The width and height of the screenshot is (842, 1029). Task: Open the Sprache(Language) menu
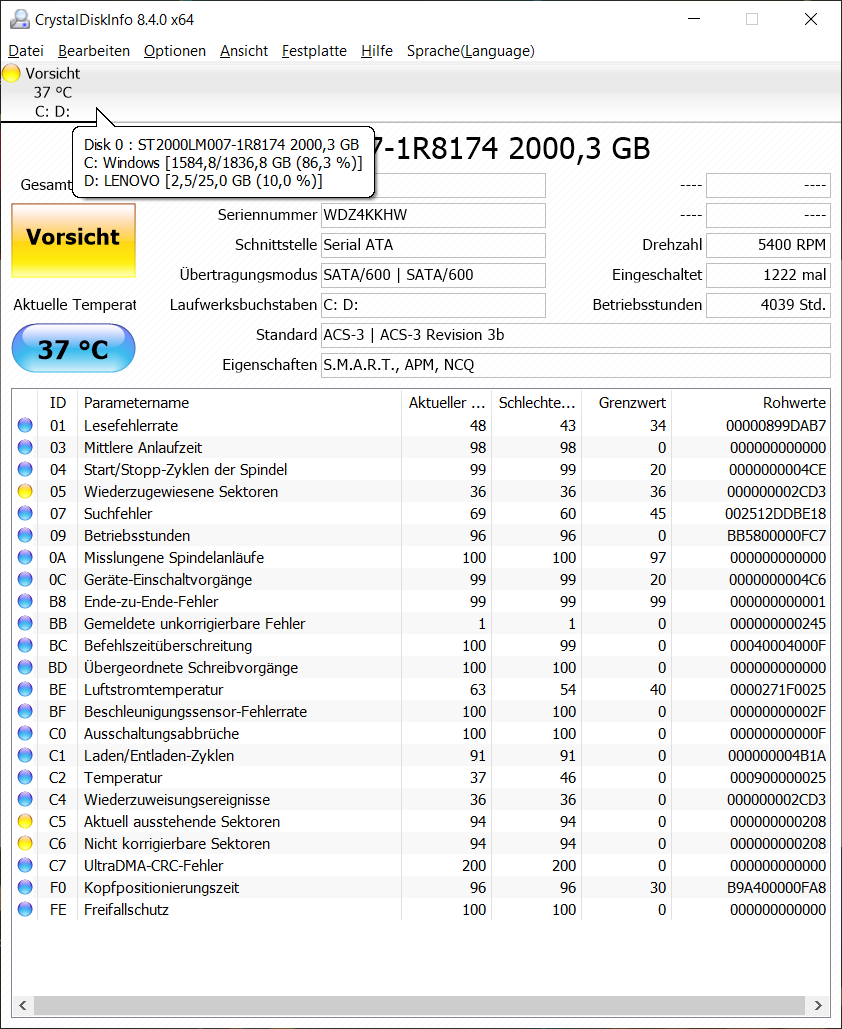(x=471, y=51)
